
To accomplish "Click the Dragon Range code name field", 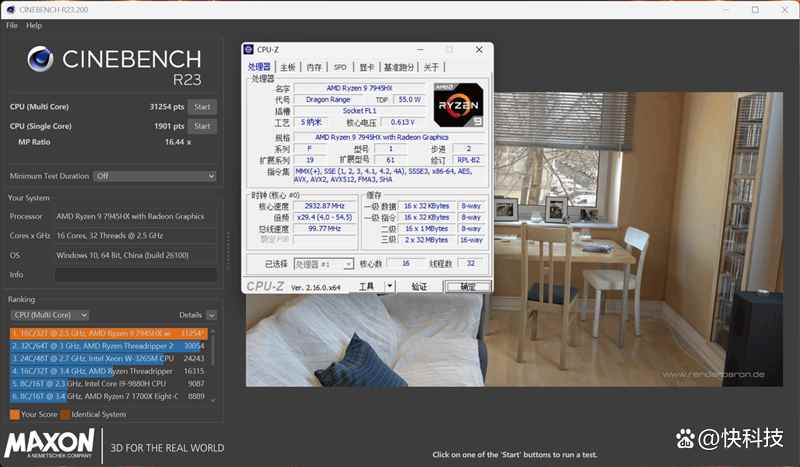I will click(328, 100).
